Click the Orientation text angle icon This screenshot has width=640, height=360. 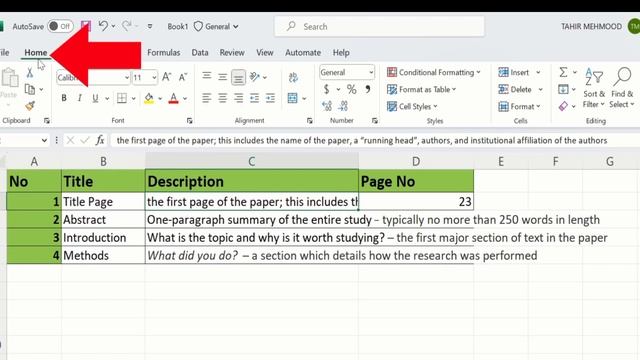pos(255,76)
